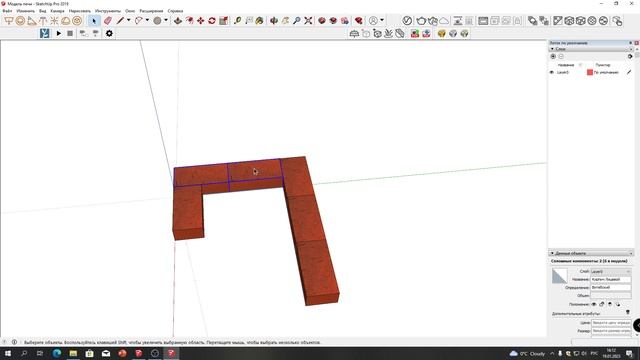Click the yellow cube icon
This screenshot has height=360, width=640.
[441, 33]
